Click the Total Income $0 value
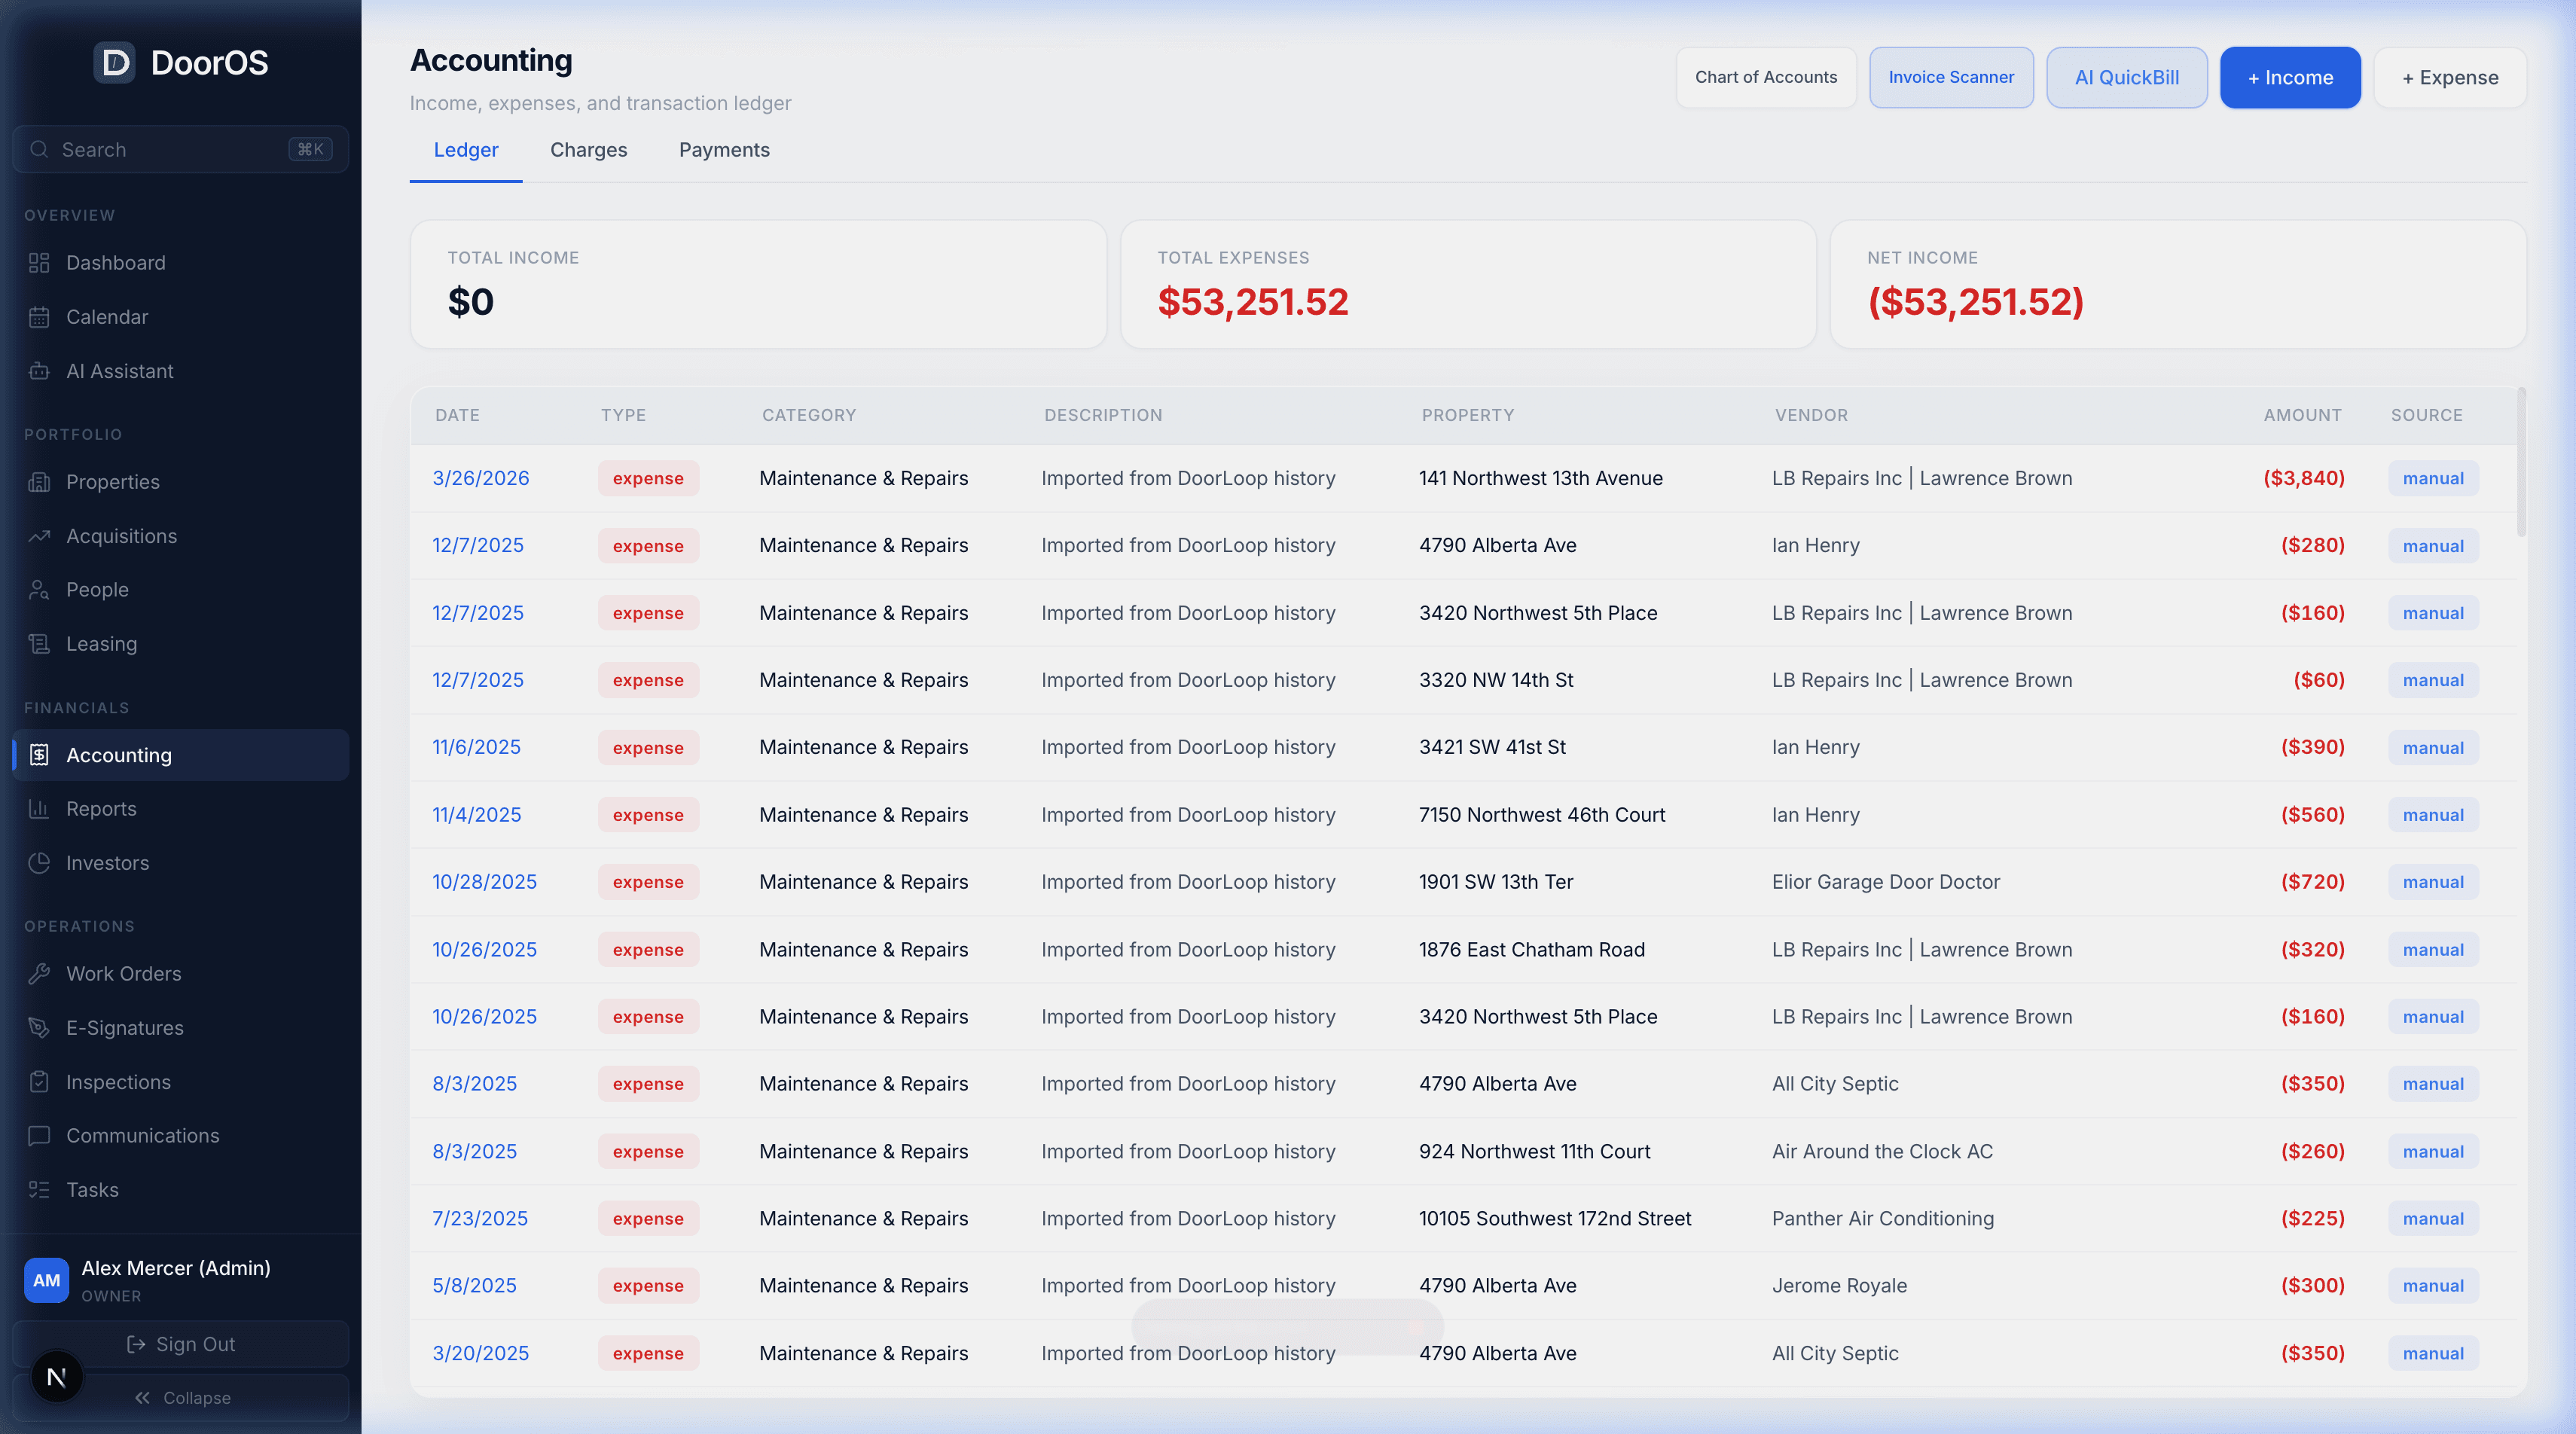This screenshot has width=2576, height=1434. [471, 302]
